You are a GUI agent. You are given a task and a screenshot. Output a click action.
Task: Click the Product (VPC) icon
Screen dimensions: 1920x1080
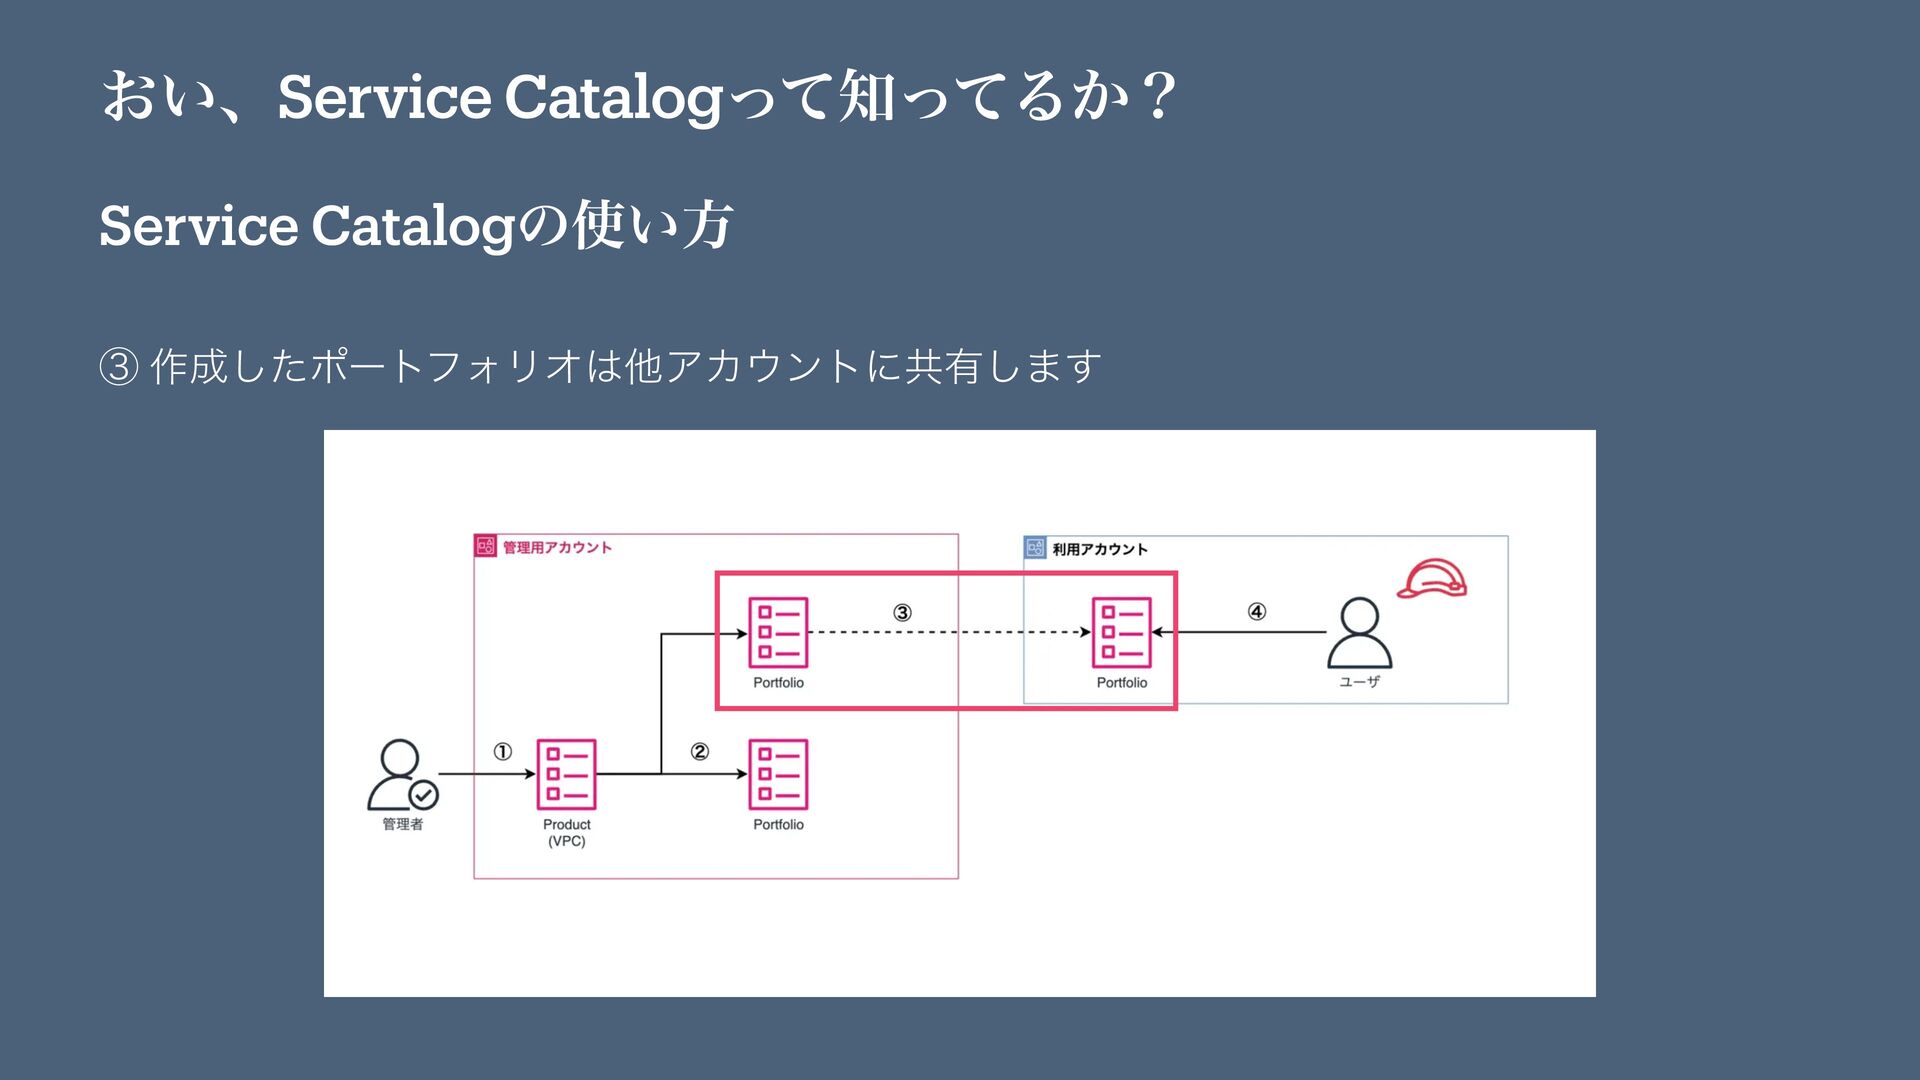pyautogui.click(x=566, y=774)
